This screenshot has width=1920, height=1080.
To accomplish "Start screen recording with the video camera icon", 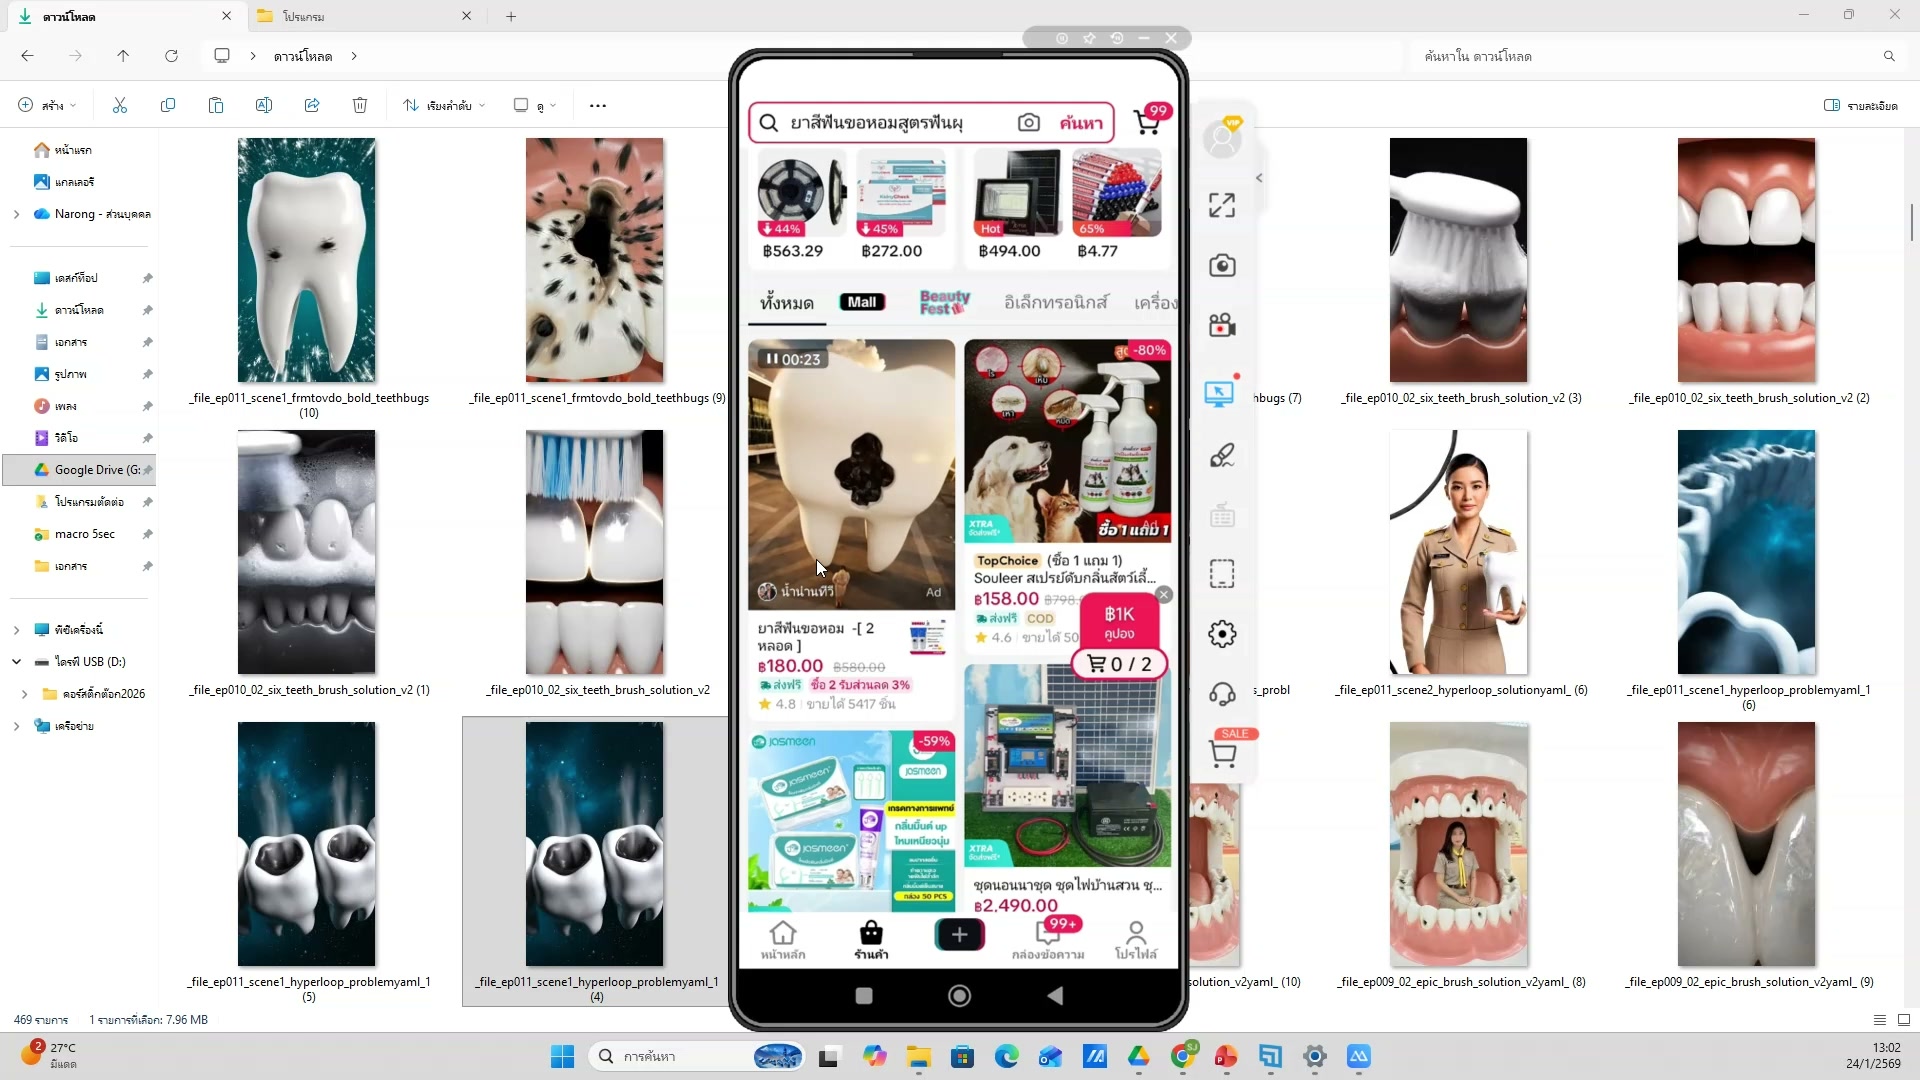I will 1221,325.
